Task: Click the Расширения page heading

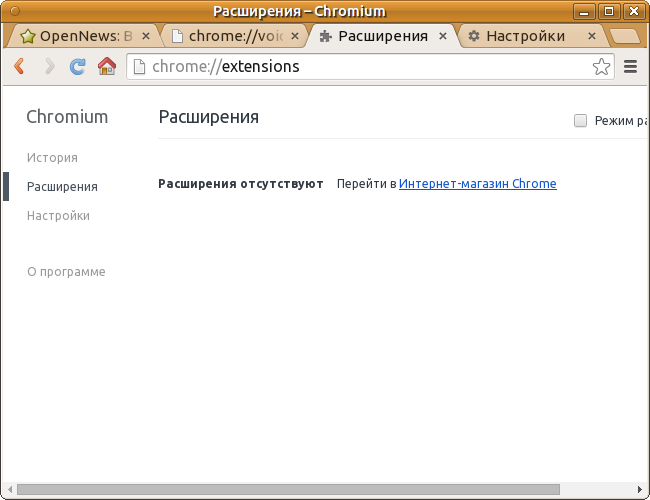Action: point(209,117)
